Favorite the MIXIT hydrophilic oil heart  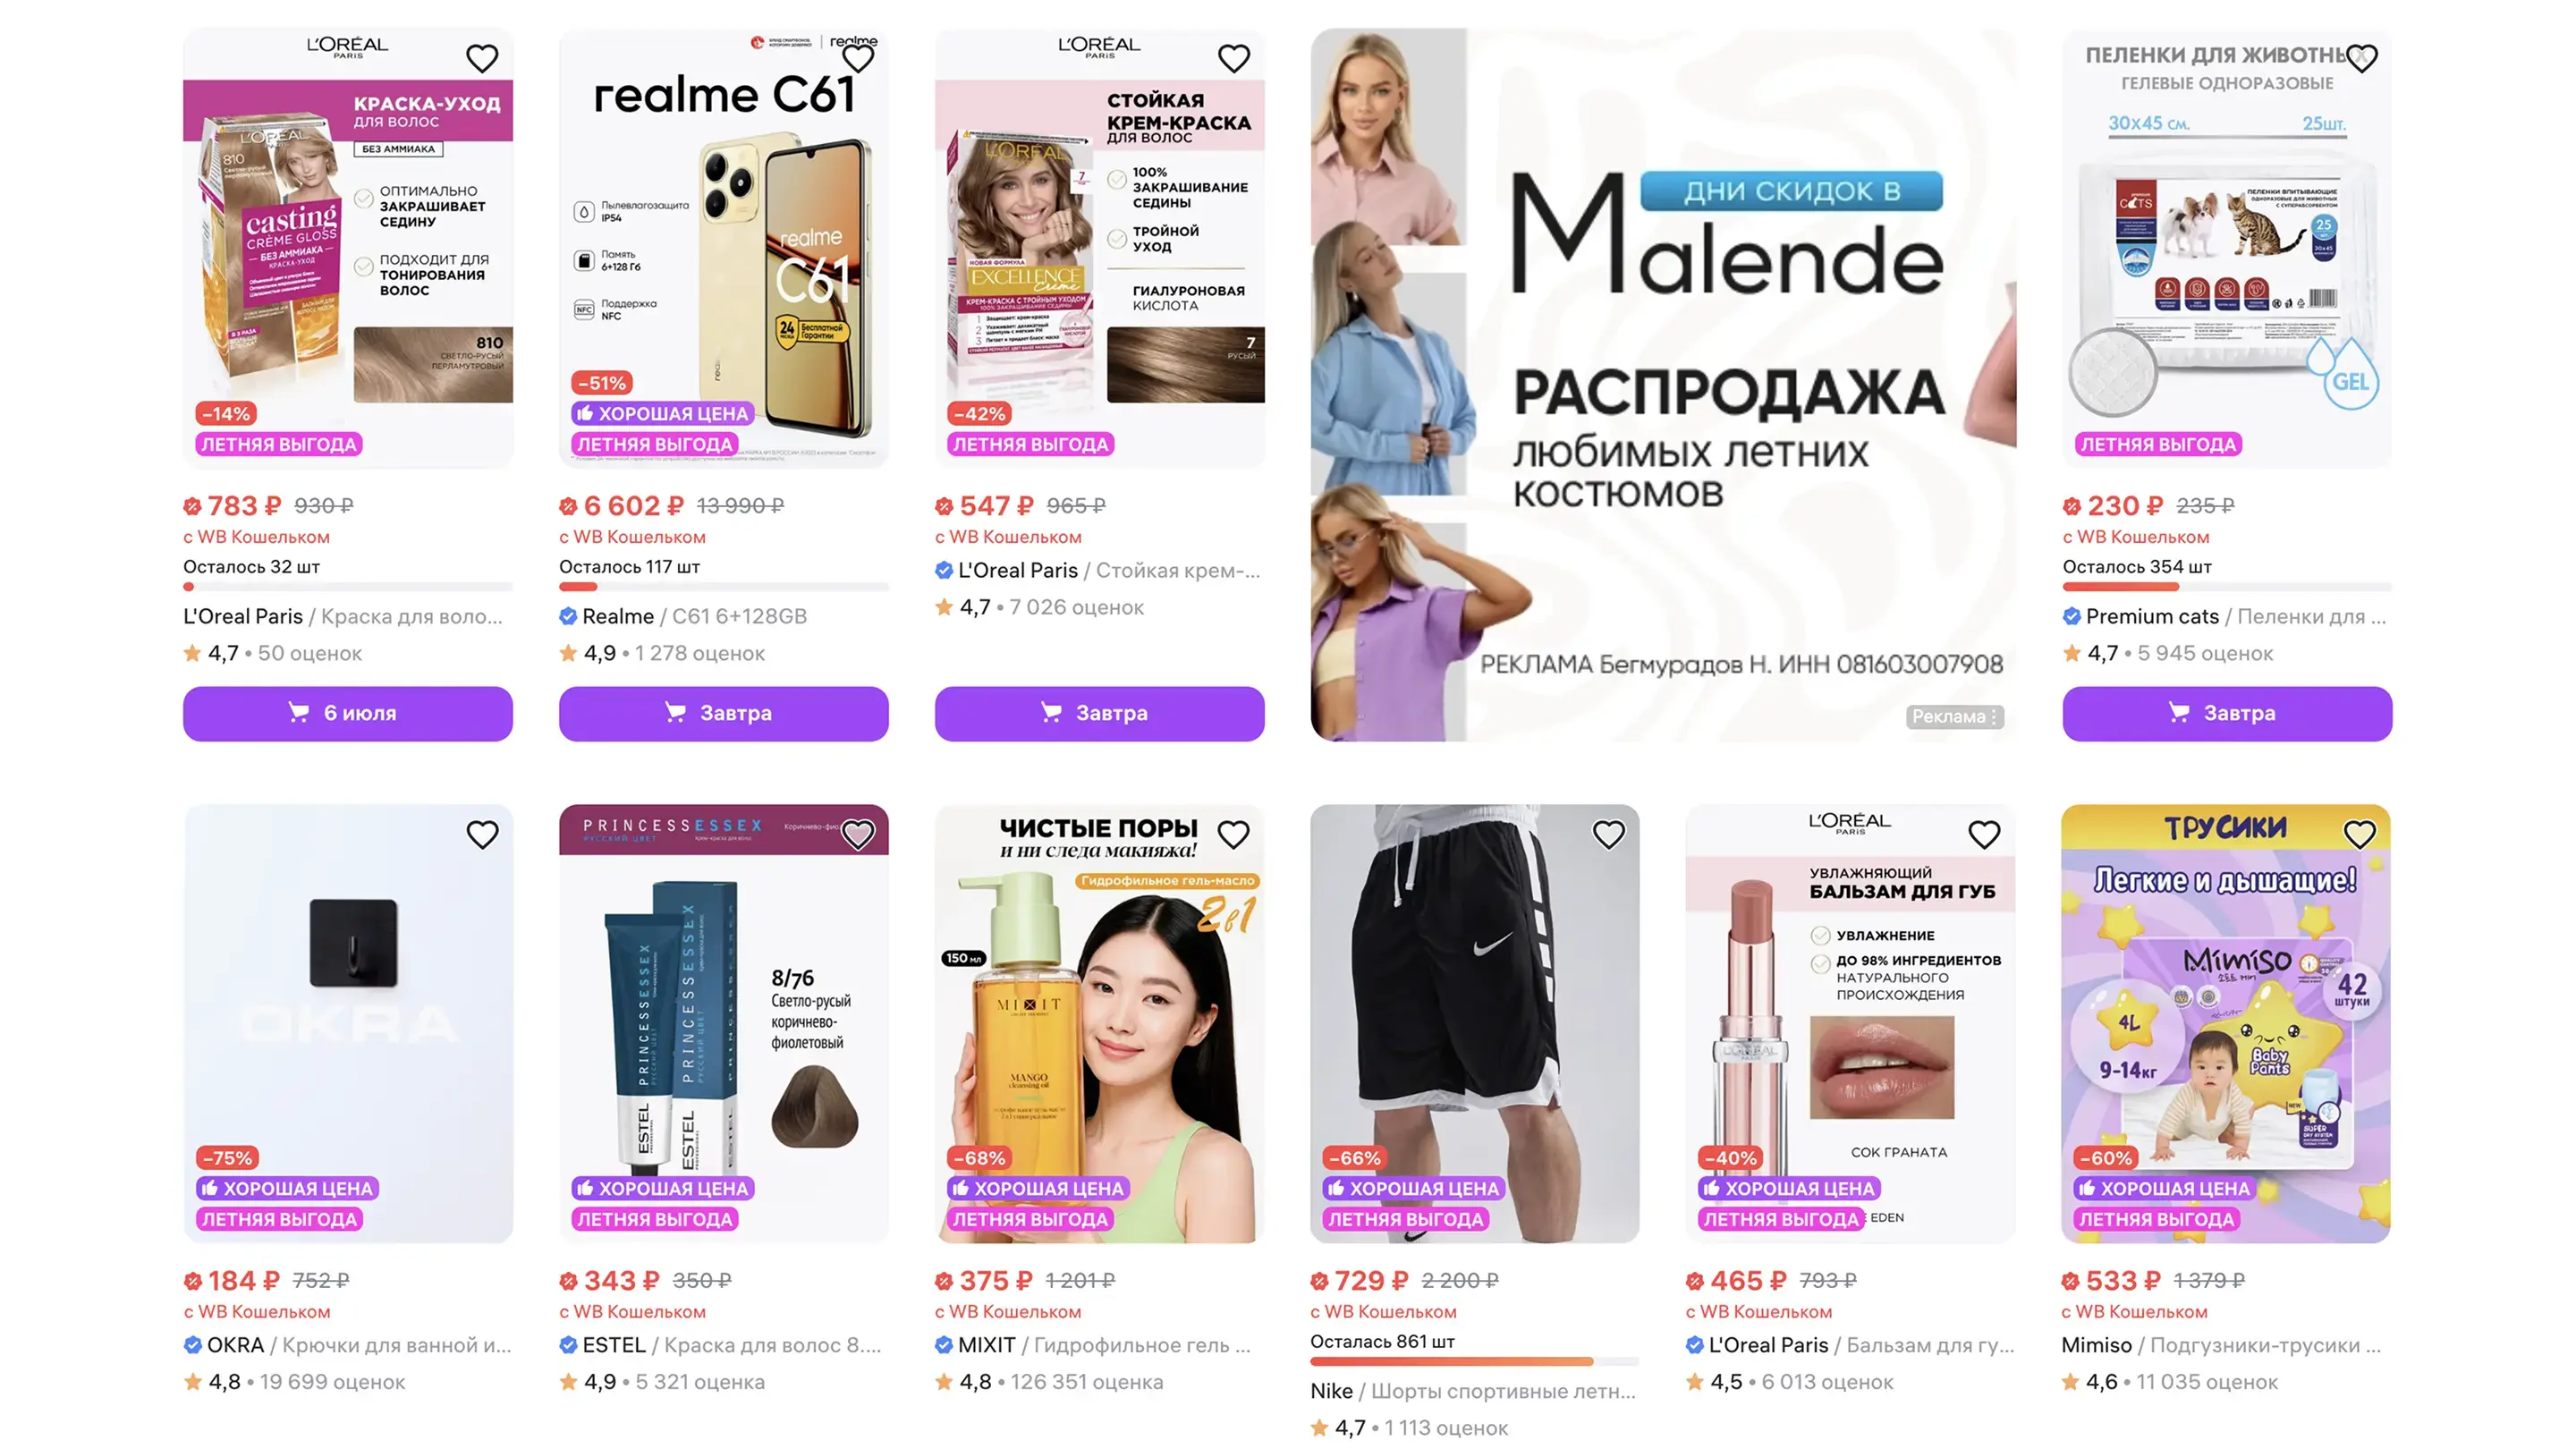click(1233, 834)
